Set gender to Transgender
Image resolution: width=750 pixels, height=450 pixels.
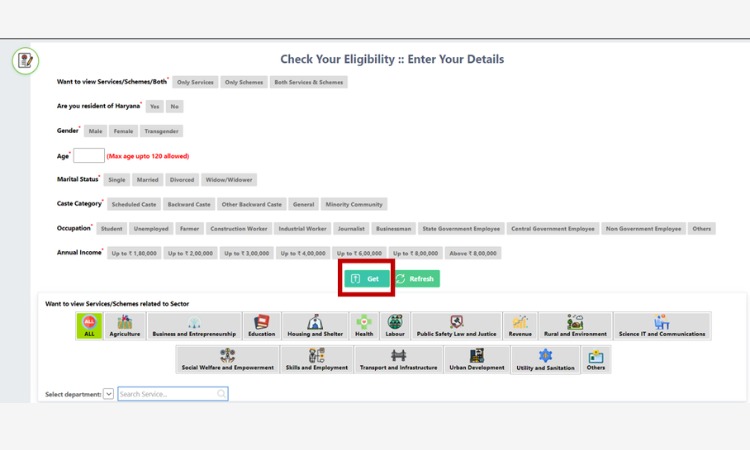click(x=161, y=131)
